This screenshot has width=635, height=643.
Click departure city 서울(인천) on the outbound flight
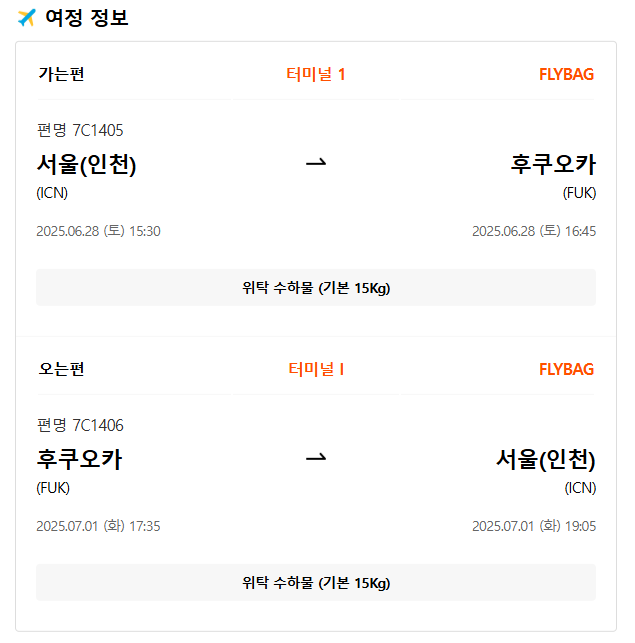[x=86, y=165]
